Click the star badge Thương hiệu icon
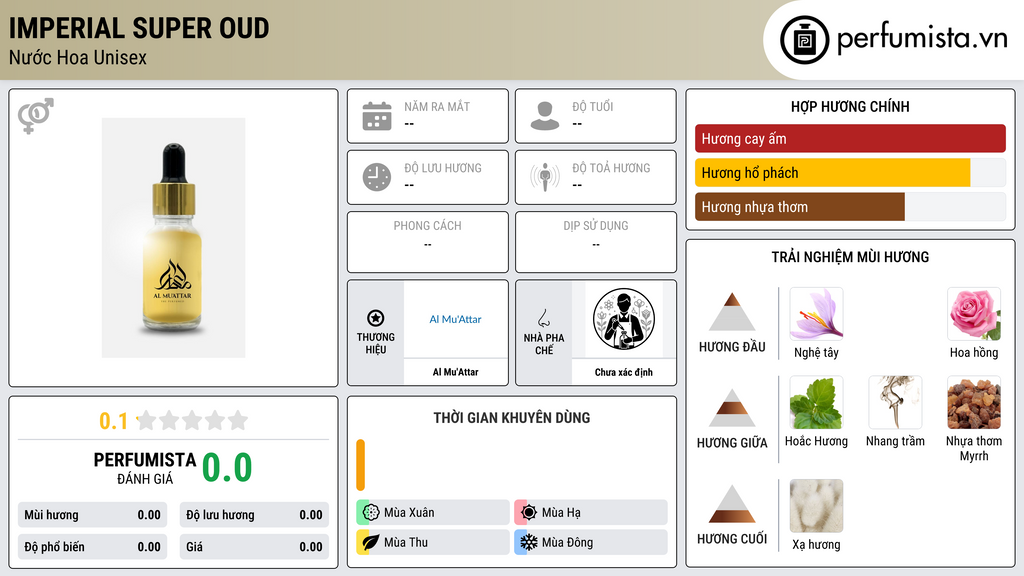The height and width of the screenshot is (576, 1024). 376,318
